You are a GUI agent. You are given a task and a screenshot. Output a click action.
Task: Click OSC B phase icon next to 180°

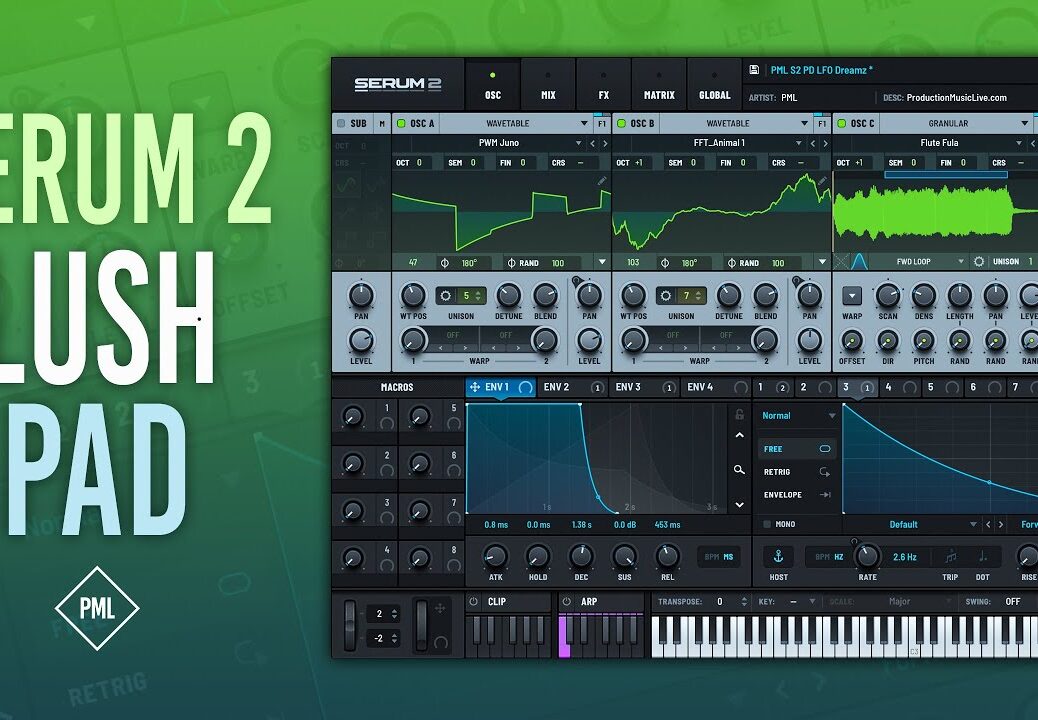point(665,263)
